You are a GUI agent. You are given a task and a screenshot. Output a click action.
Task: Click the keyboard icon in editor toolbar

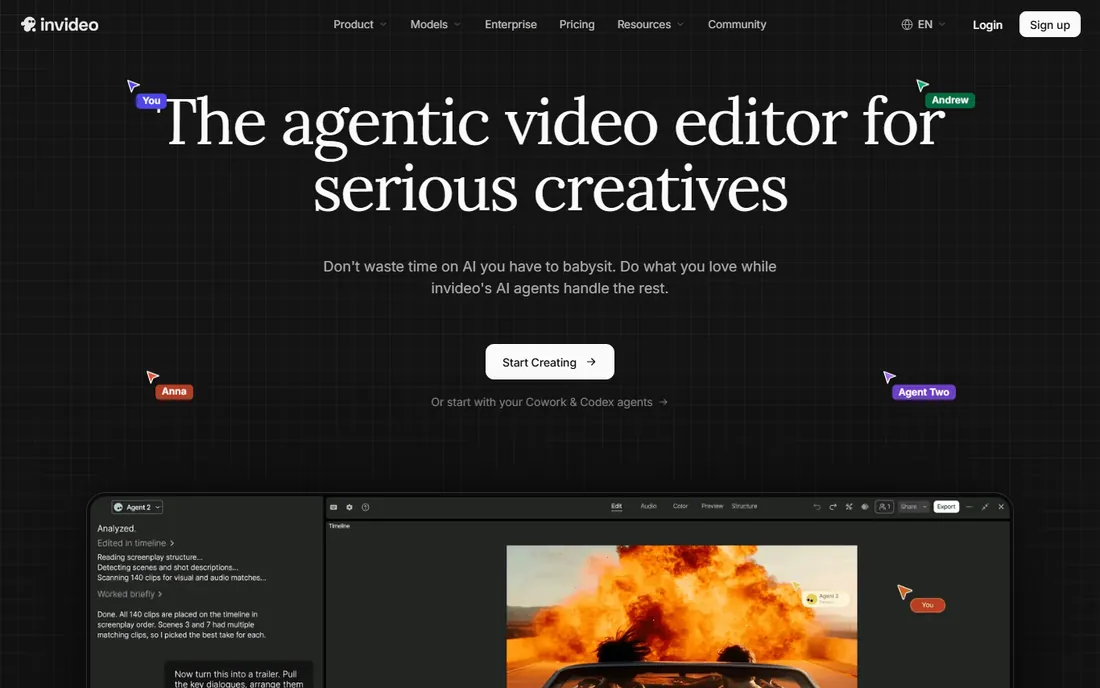pos(333,507)
